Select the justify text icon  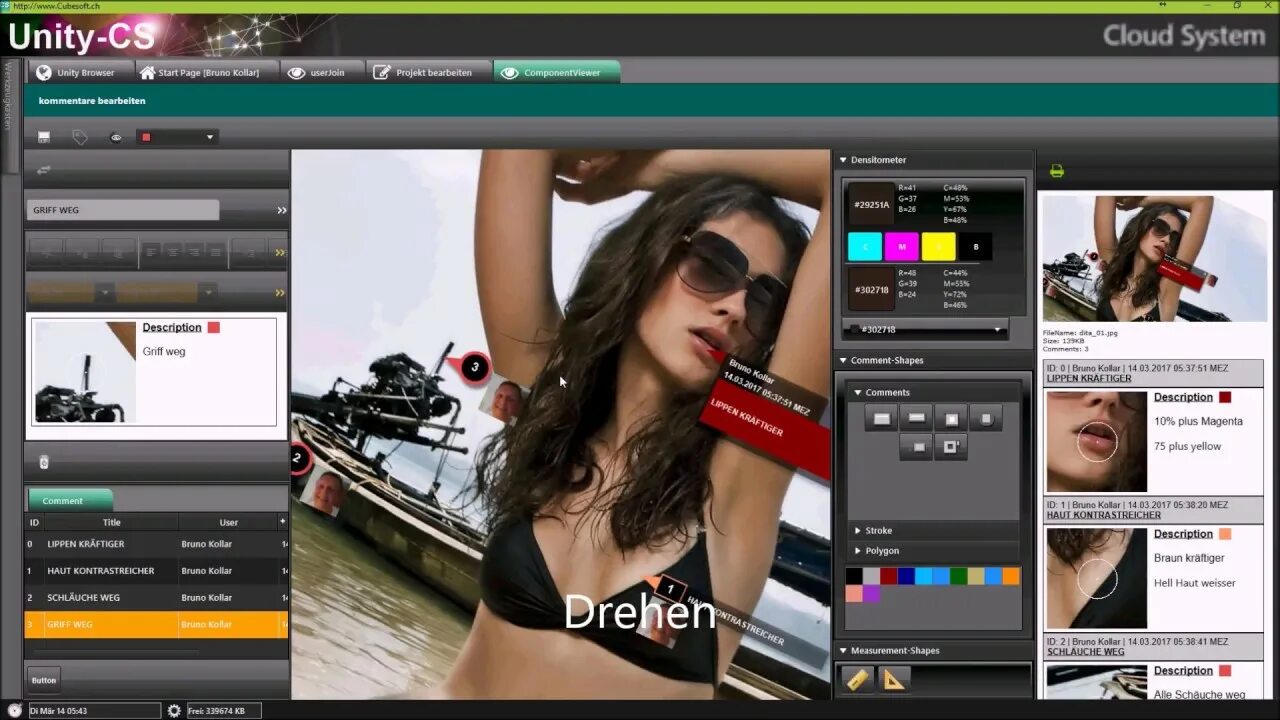point(215,253)
